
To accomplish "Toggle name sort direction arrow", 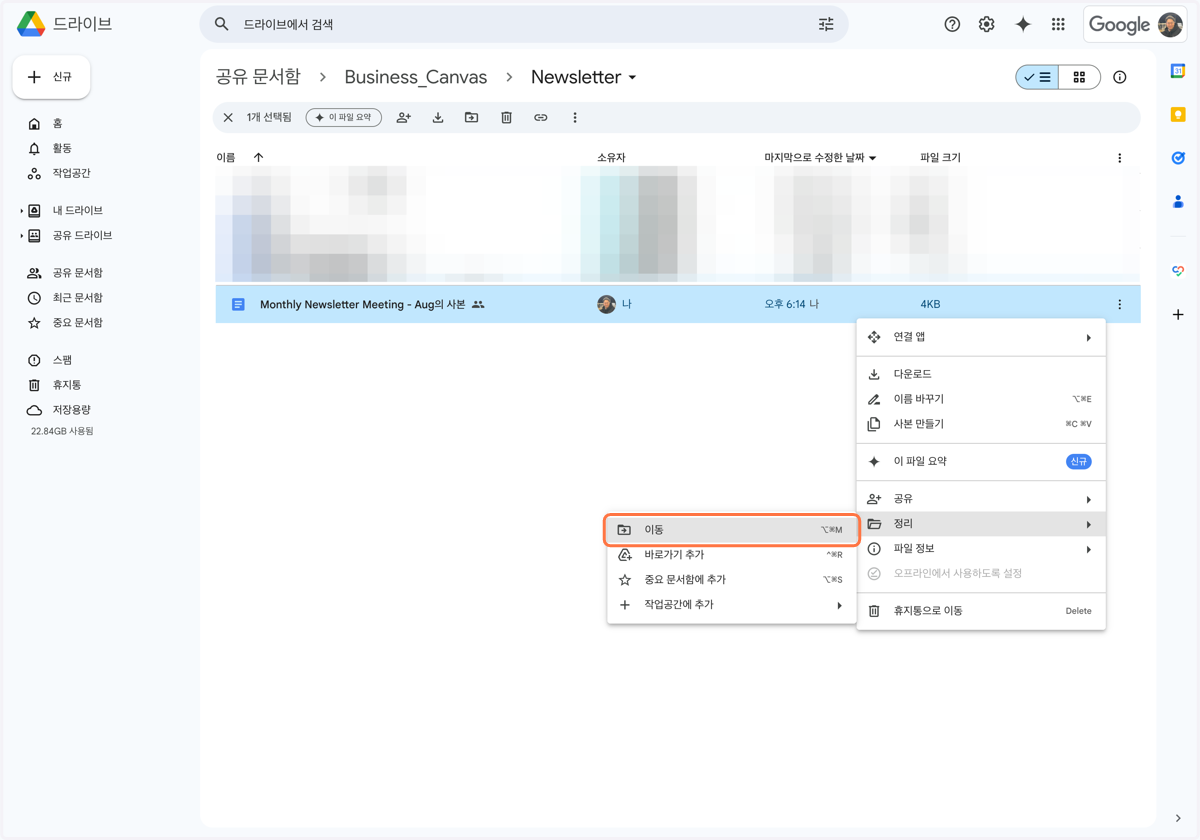I will (259, 158).
